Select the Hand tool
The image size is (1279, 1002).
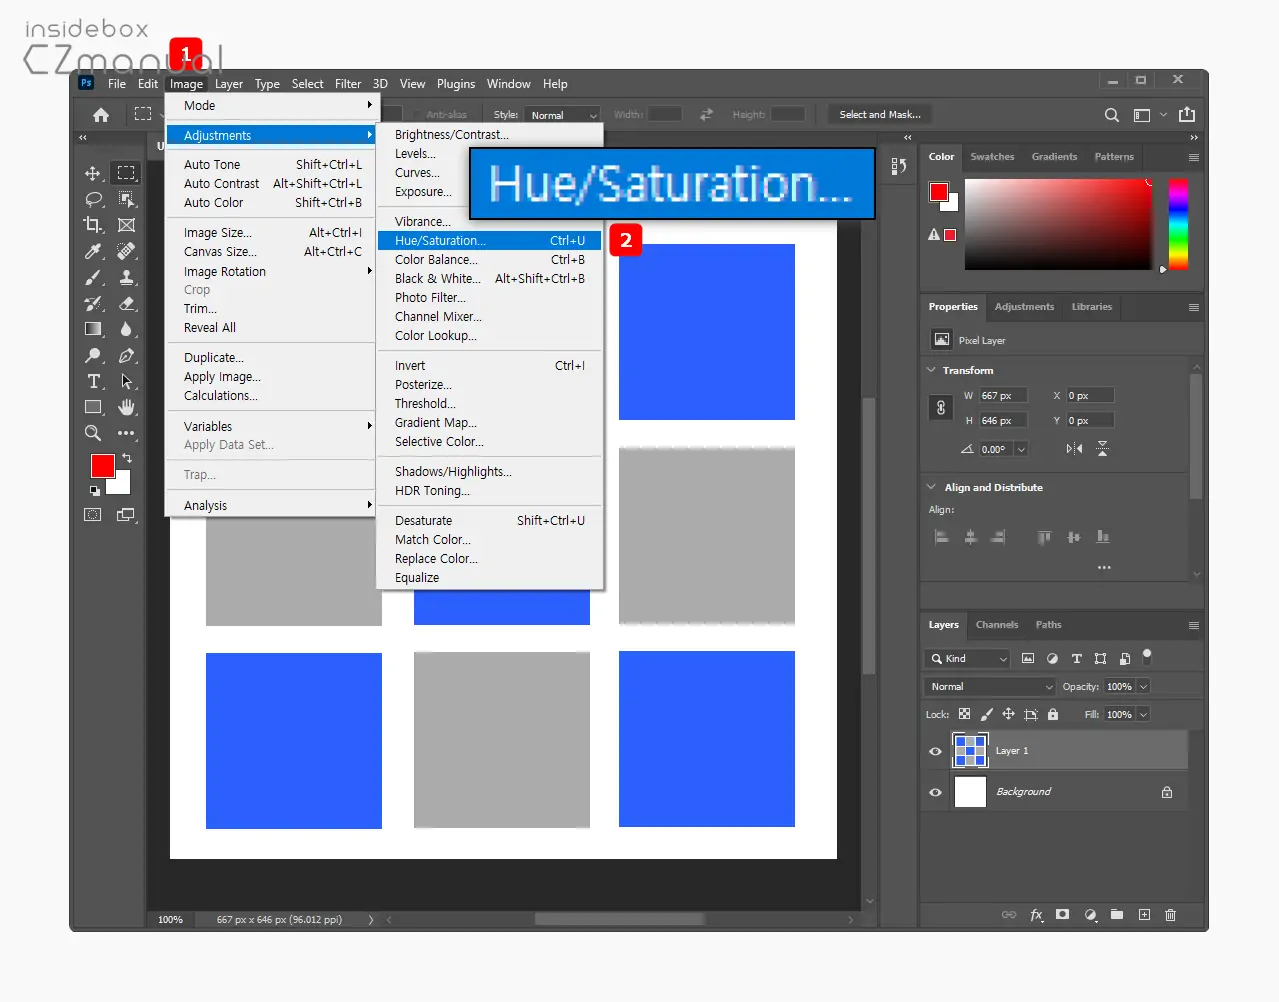[x=126, y=407]
